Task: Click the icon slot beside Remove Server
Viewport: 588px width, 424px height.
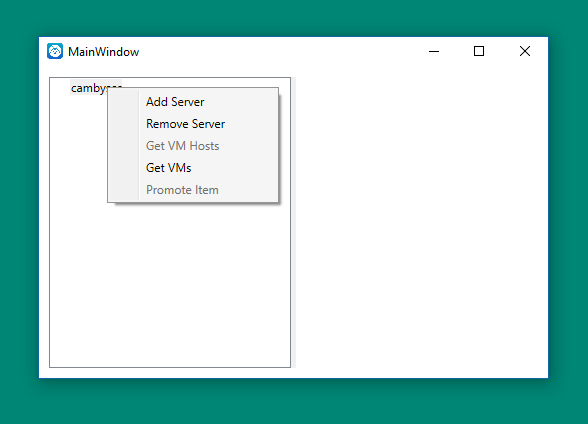Action: pos(123,124)
